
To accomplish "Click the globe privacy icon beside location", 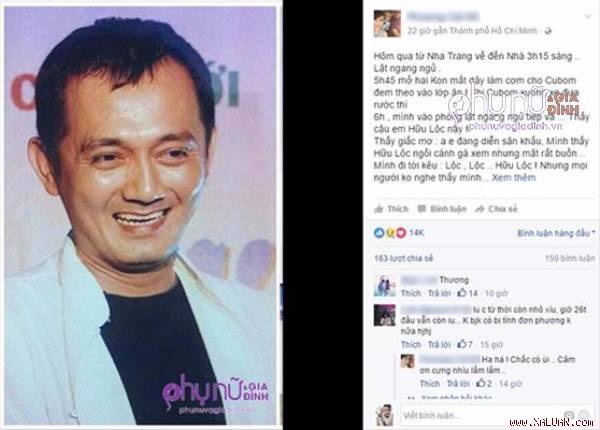I will click(x=548, y=31).
